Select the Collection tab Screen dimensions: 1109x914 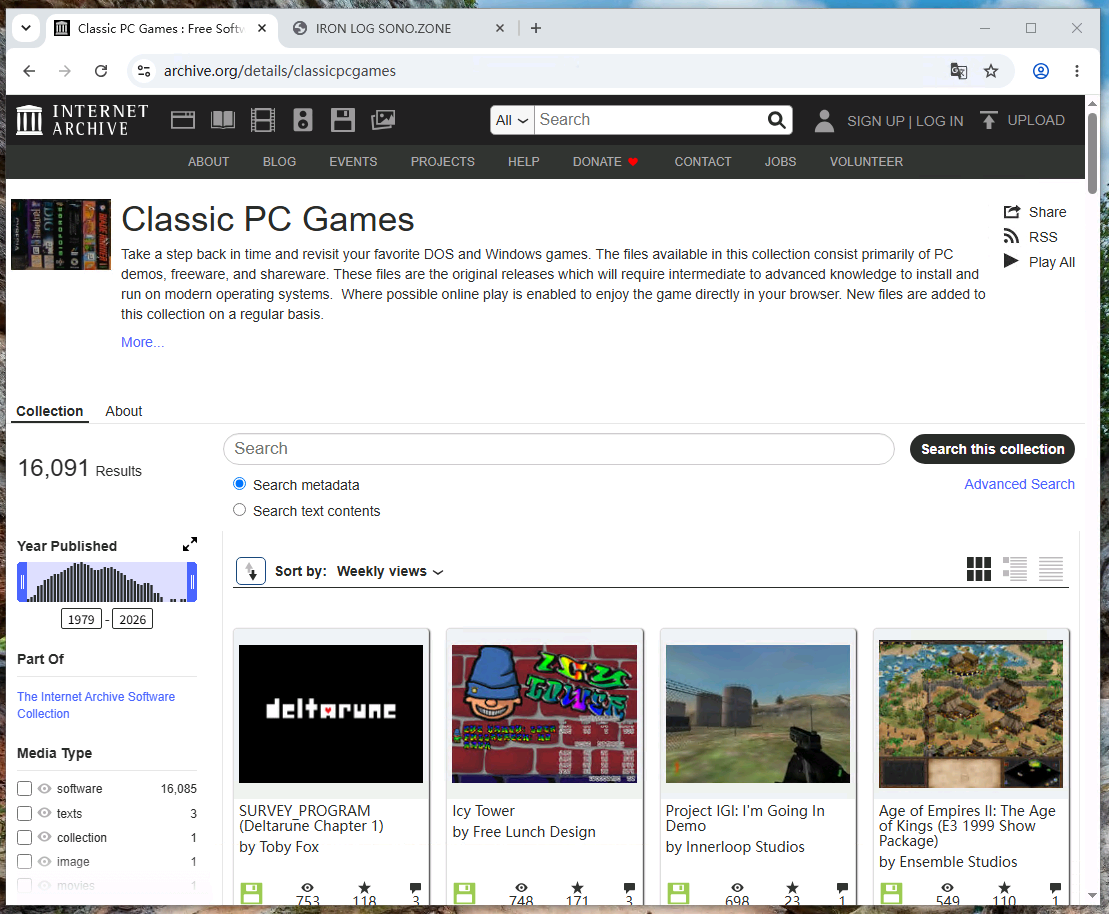tap(50, 411)
